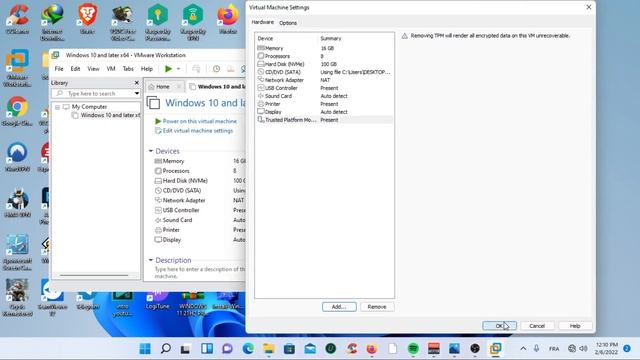Viewport: 640px width, 360px height.
Task: Open Microsoft Edge from taskbar
Action: (248, 349)
